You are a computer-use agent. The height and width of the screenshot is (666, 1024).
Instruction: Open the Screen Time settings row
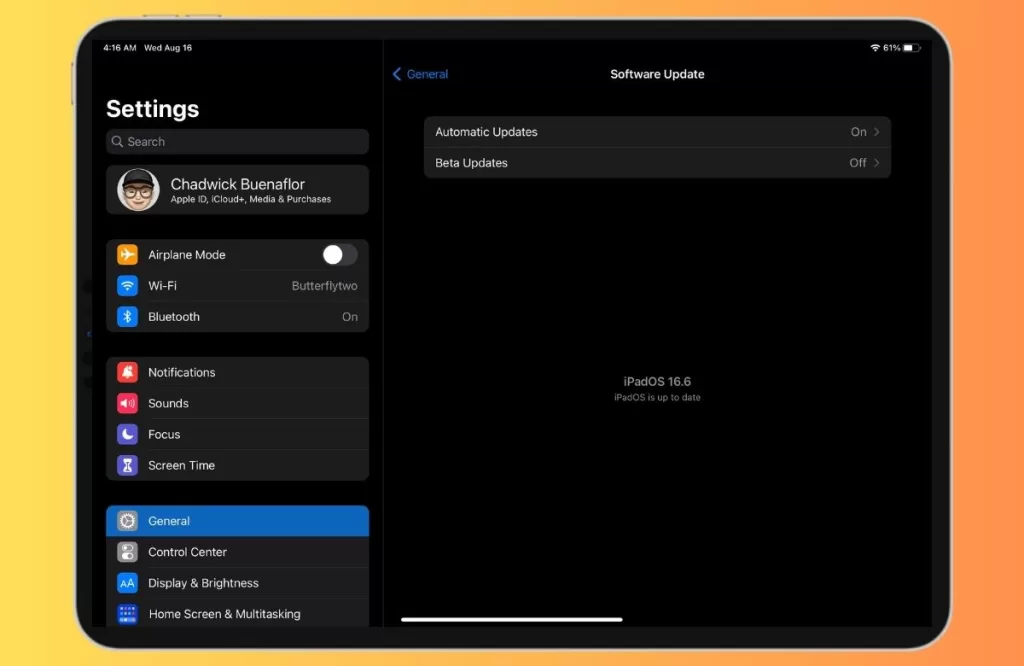point(238,466)
